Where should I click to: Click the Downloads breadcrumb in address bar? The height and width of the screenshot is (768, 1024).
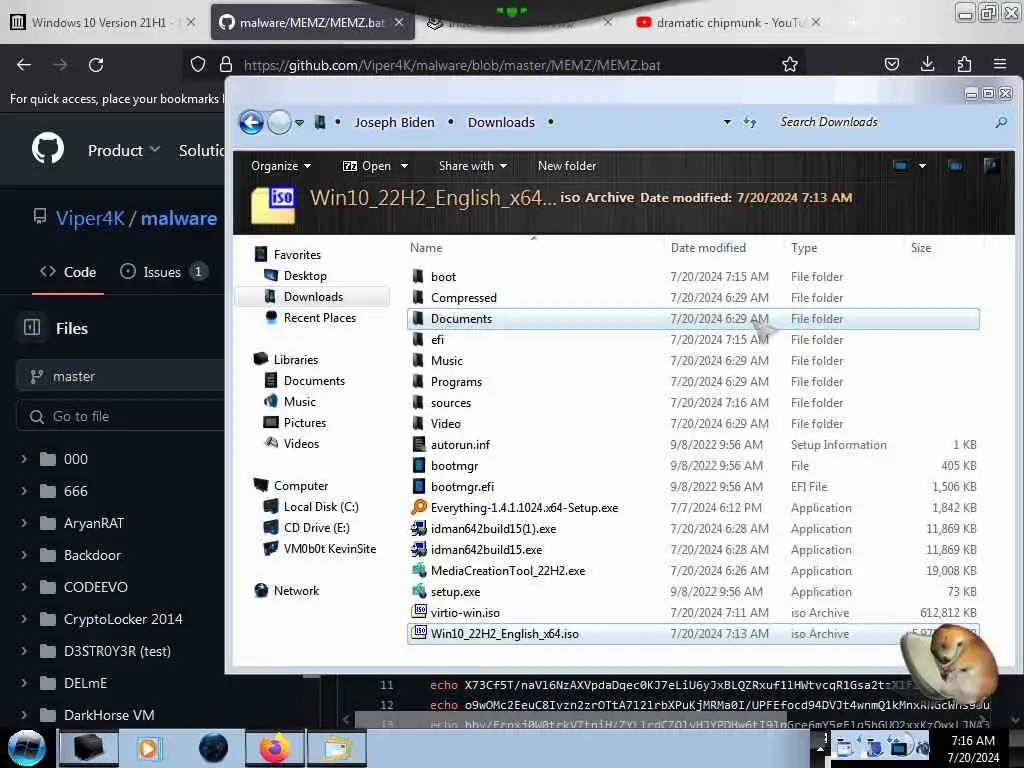click(501, 122)
